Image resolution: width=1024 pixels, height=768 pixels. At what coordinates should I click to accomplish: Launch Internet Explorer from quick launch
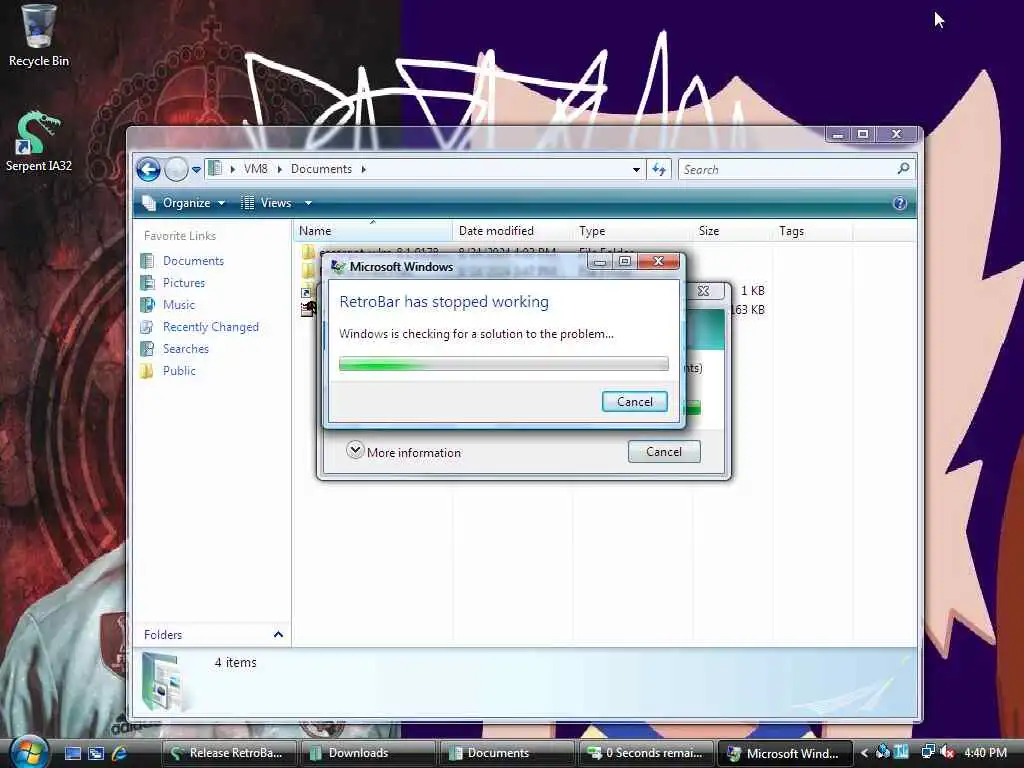pos(120,754)
